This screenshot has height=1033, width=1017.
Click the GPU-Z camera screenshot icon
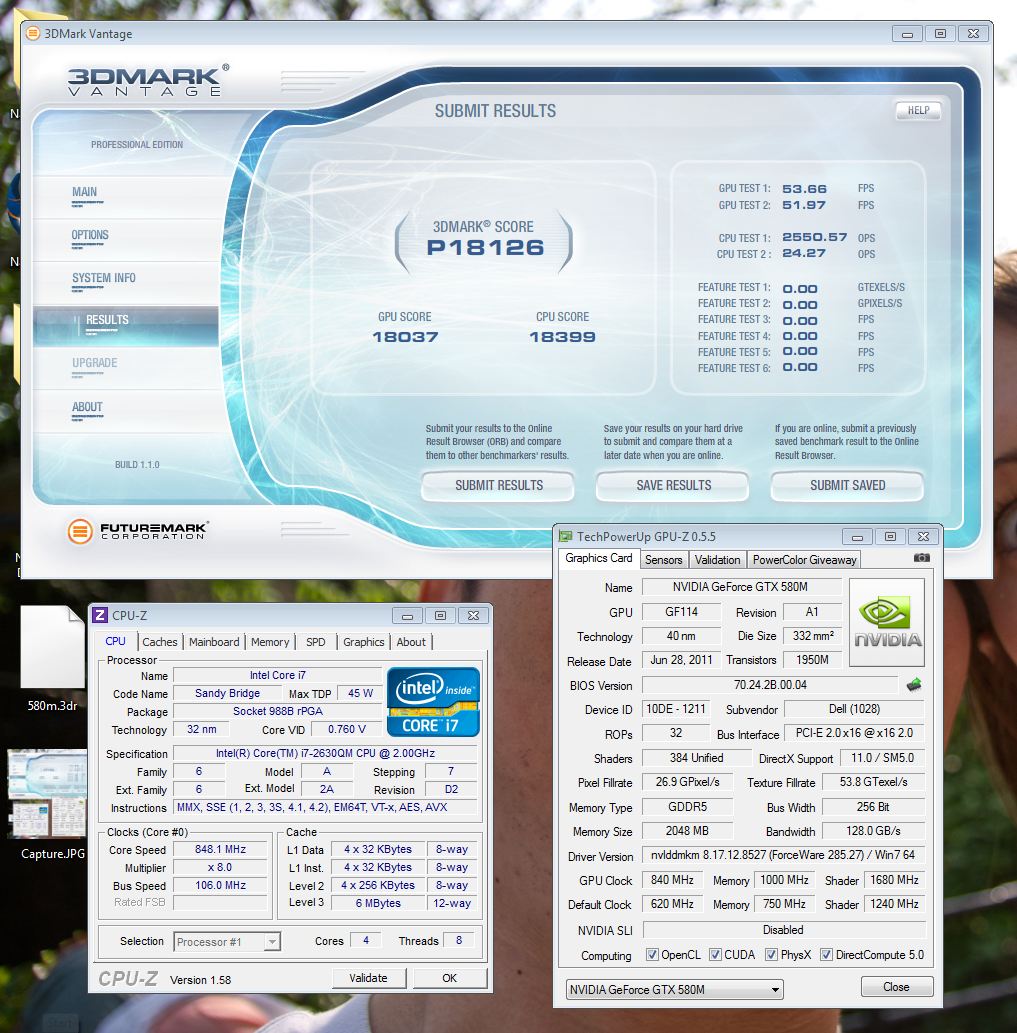pos(921,558)
